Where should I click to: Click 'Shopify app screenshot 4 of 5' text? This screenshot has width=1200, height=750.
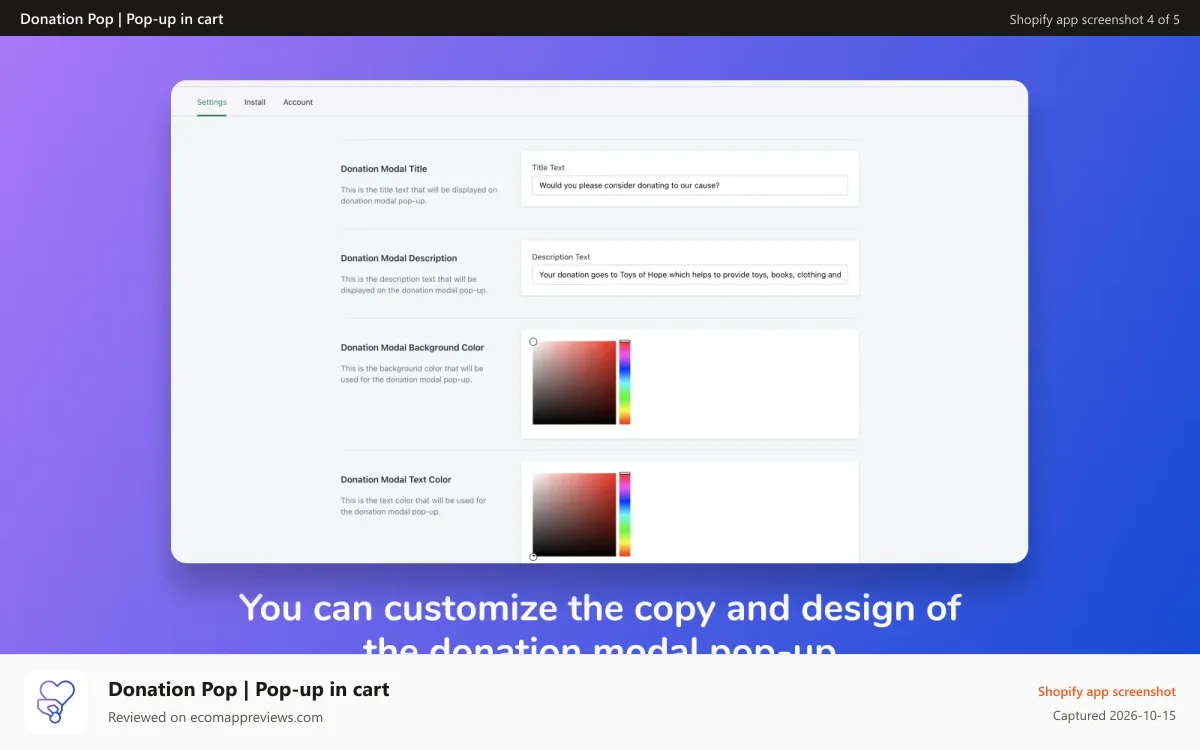[1094, 19]
